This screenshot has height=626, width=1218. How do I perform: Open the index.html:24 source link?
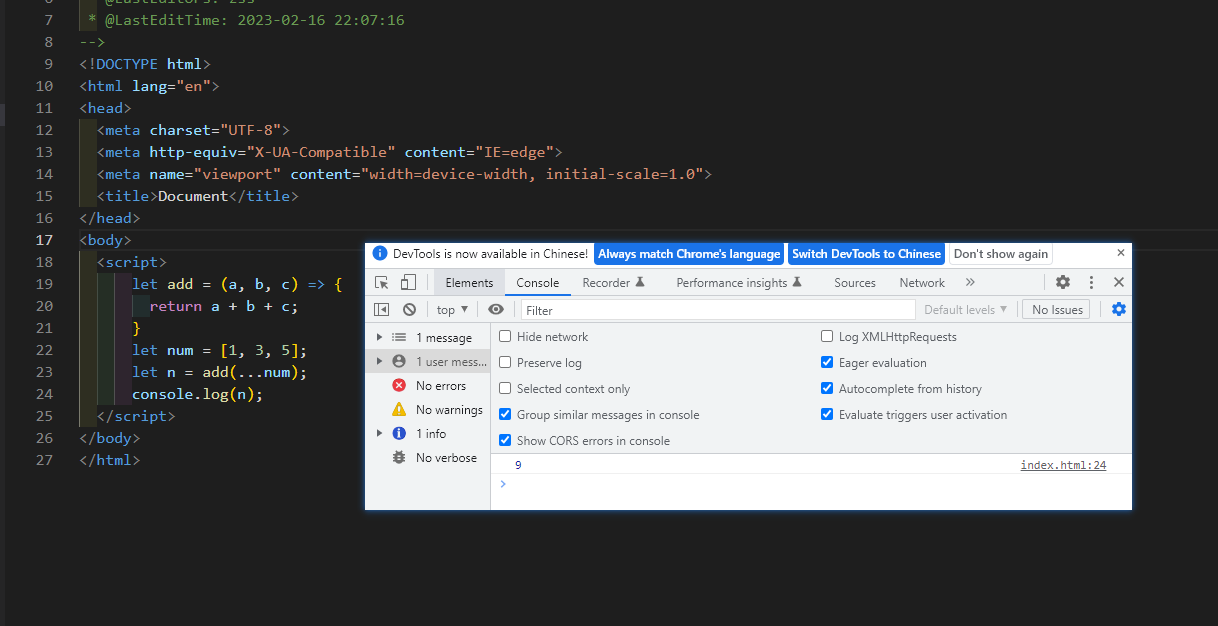click(1063, 465)
